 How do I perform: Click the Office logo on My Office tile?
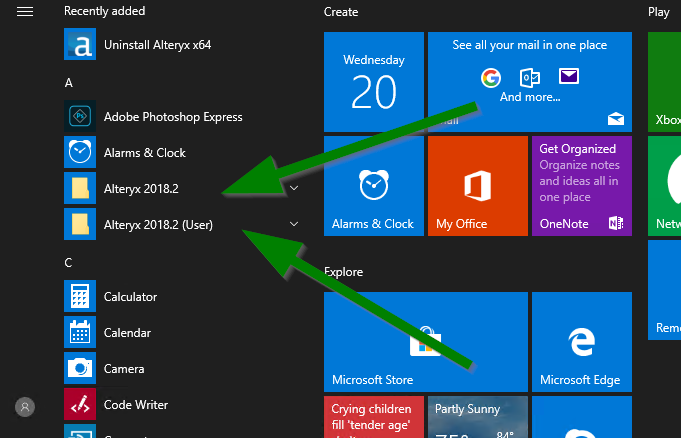tap(478, 186)
